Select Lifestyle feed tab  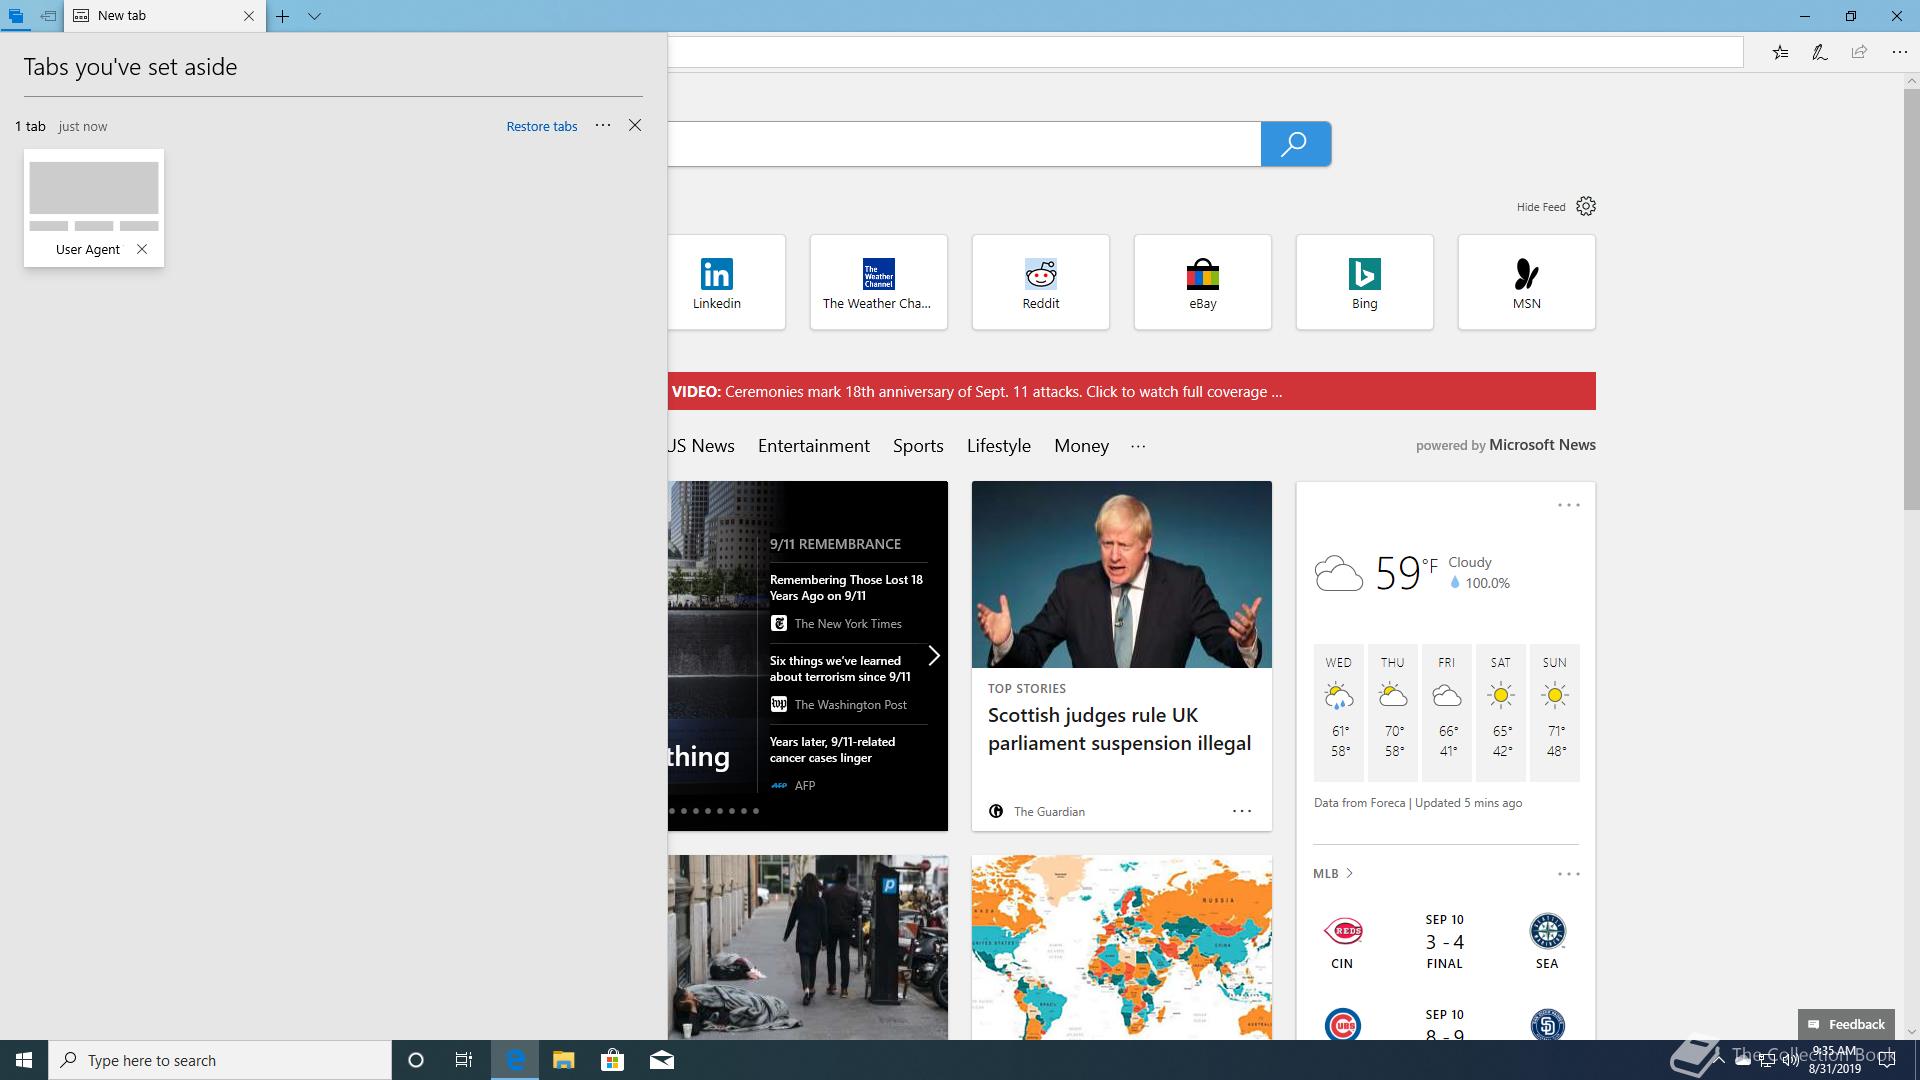pos(999,446)
